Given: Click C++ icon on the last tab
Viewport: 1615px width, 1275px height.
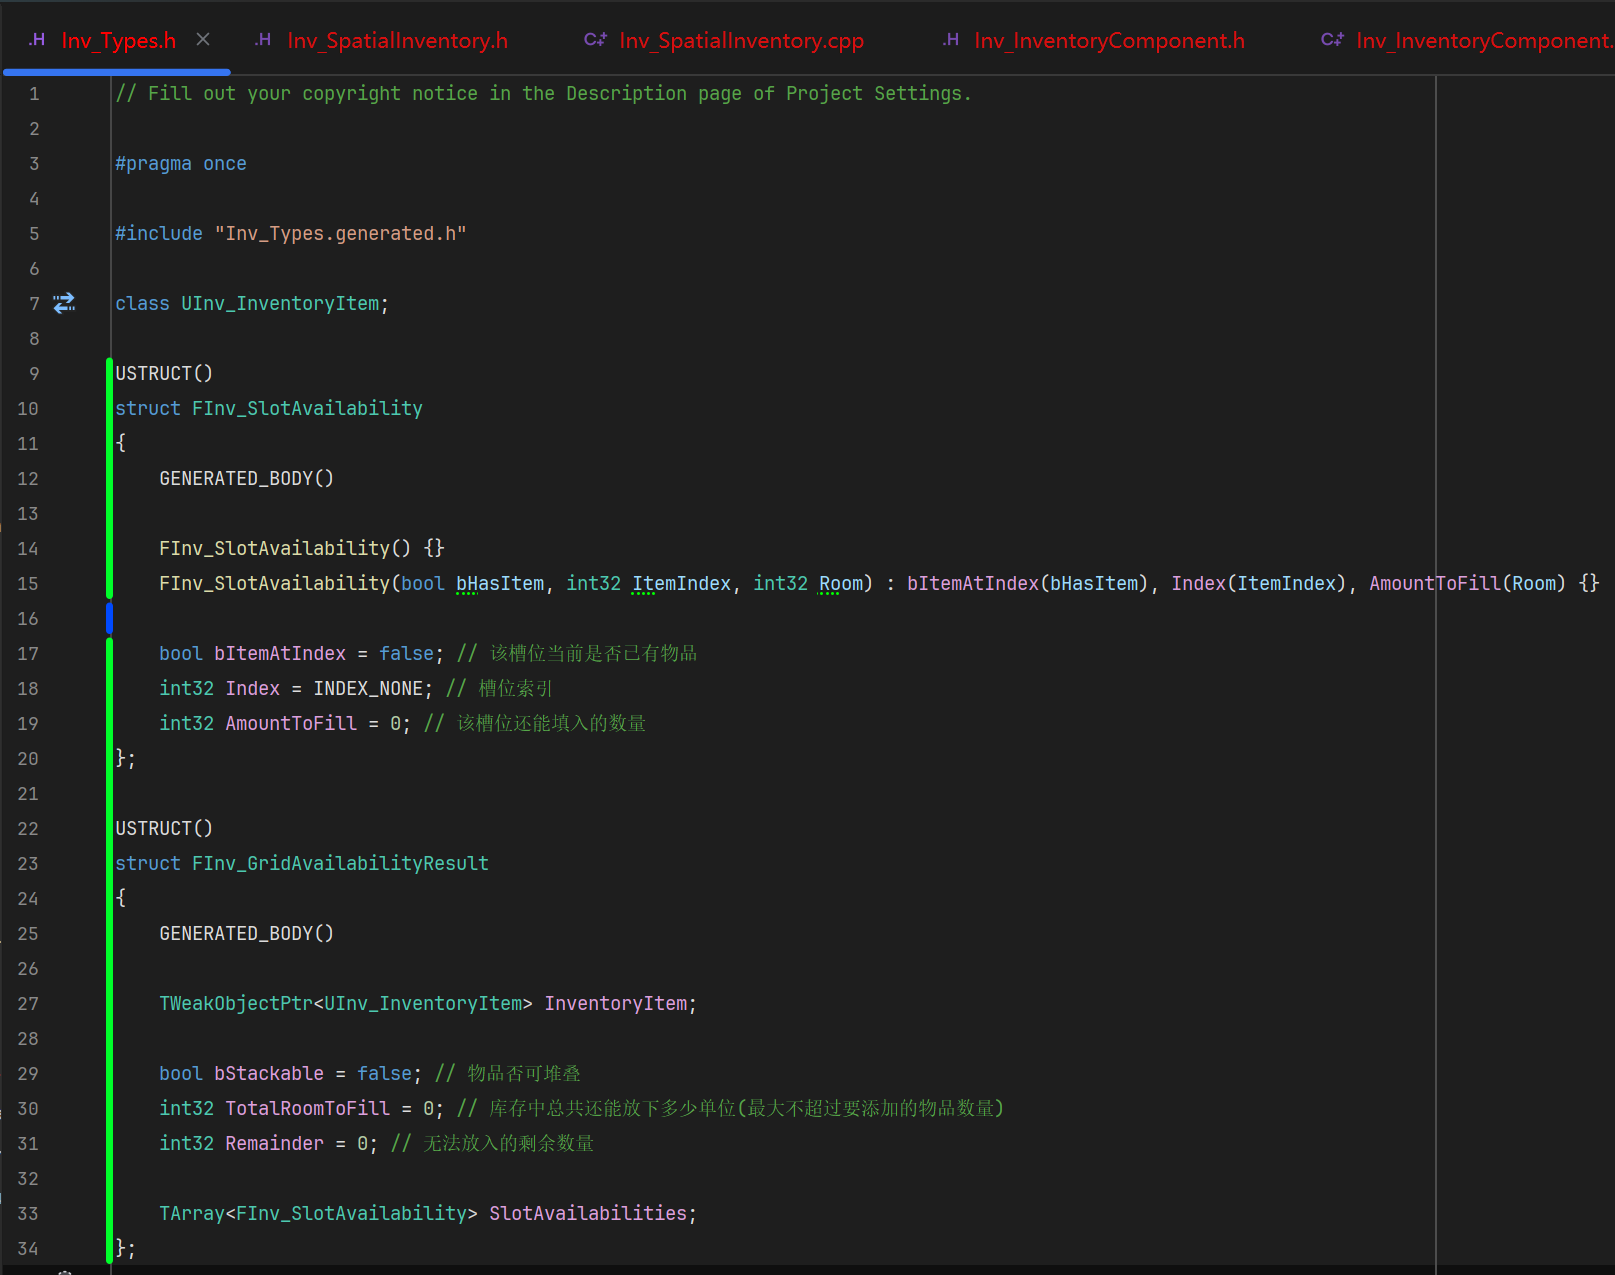Looking at the screenshot, I should 1332,40.
